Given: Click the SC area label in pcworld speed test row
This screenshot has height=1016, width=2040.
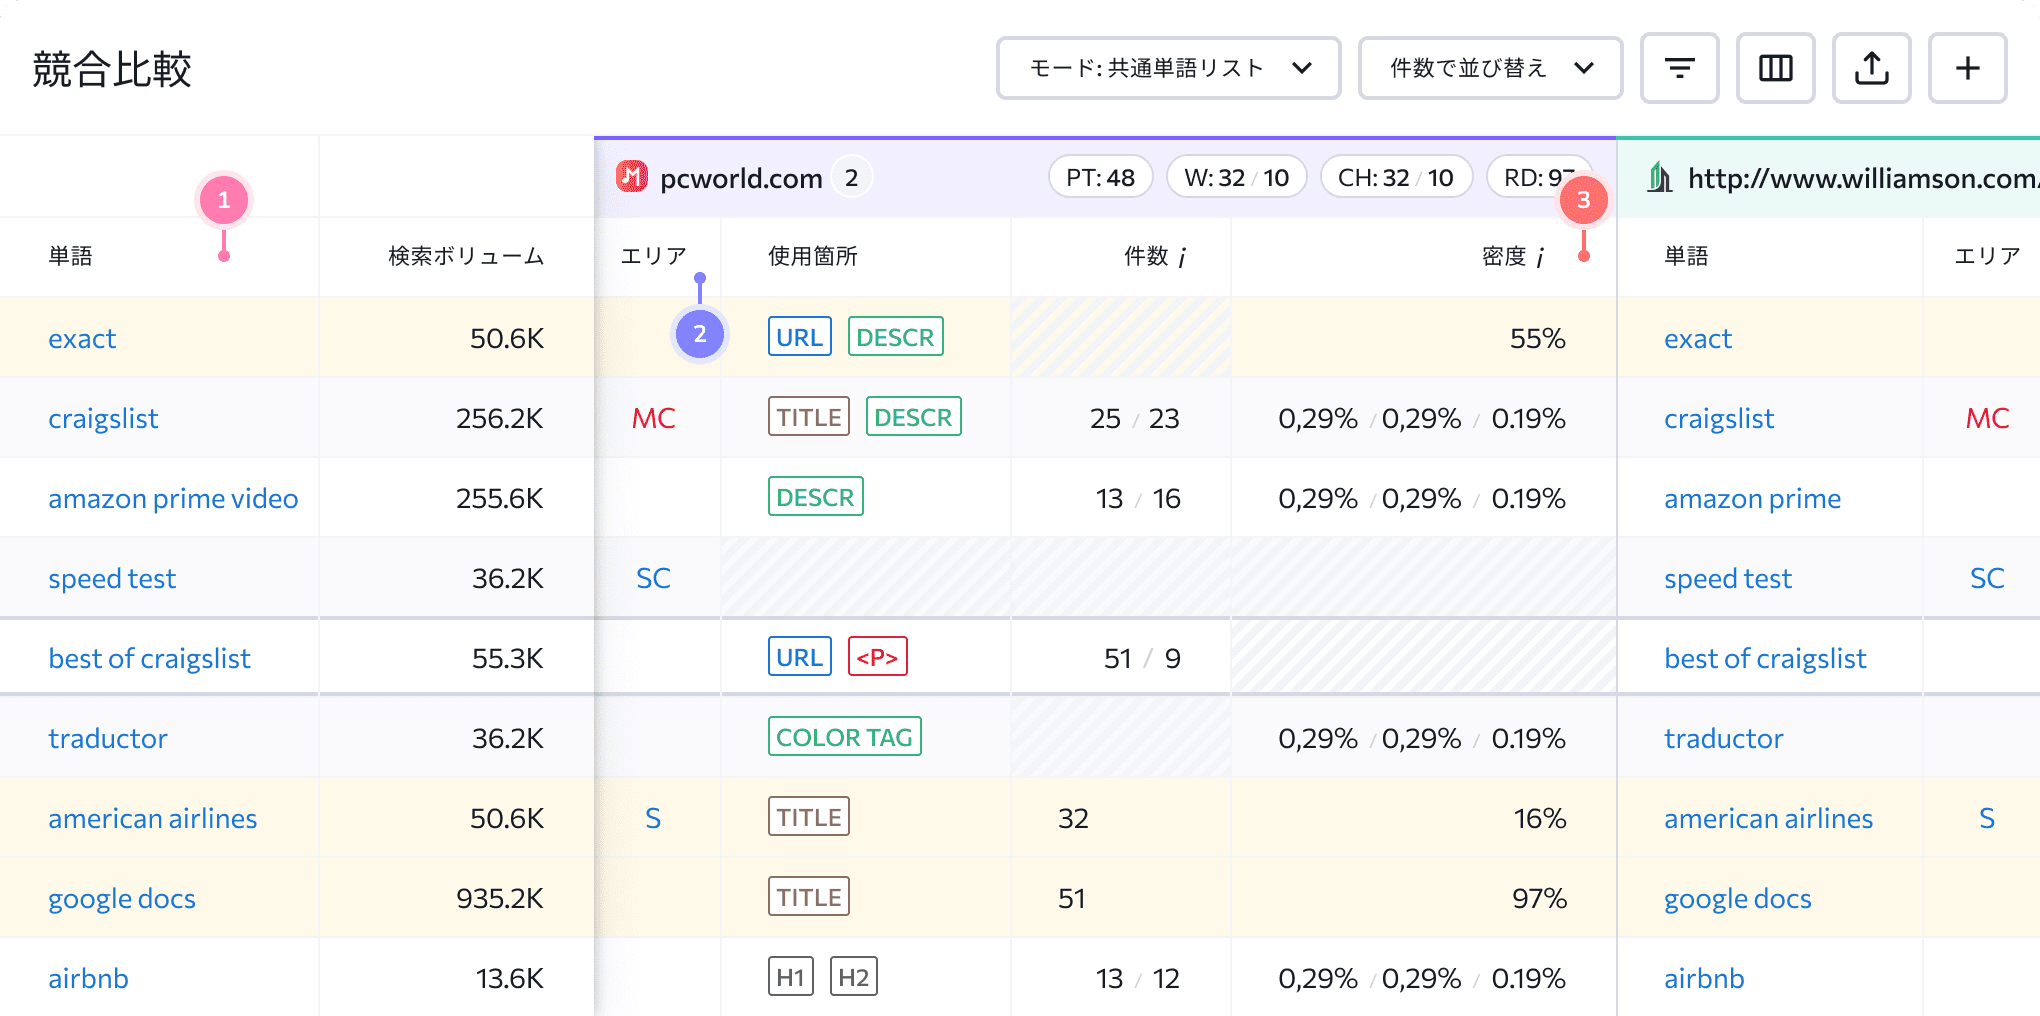Looking at the screenshot, I should pos(653,578).
